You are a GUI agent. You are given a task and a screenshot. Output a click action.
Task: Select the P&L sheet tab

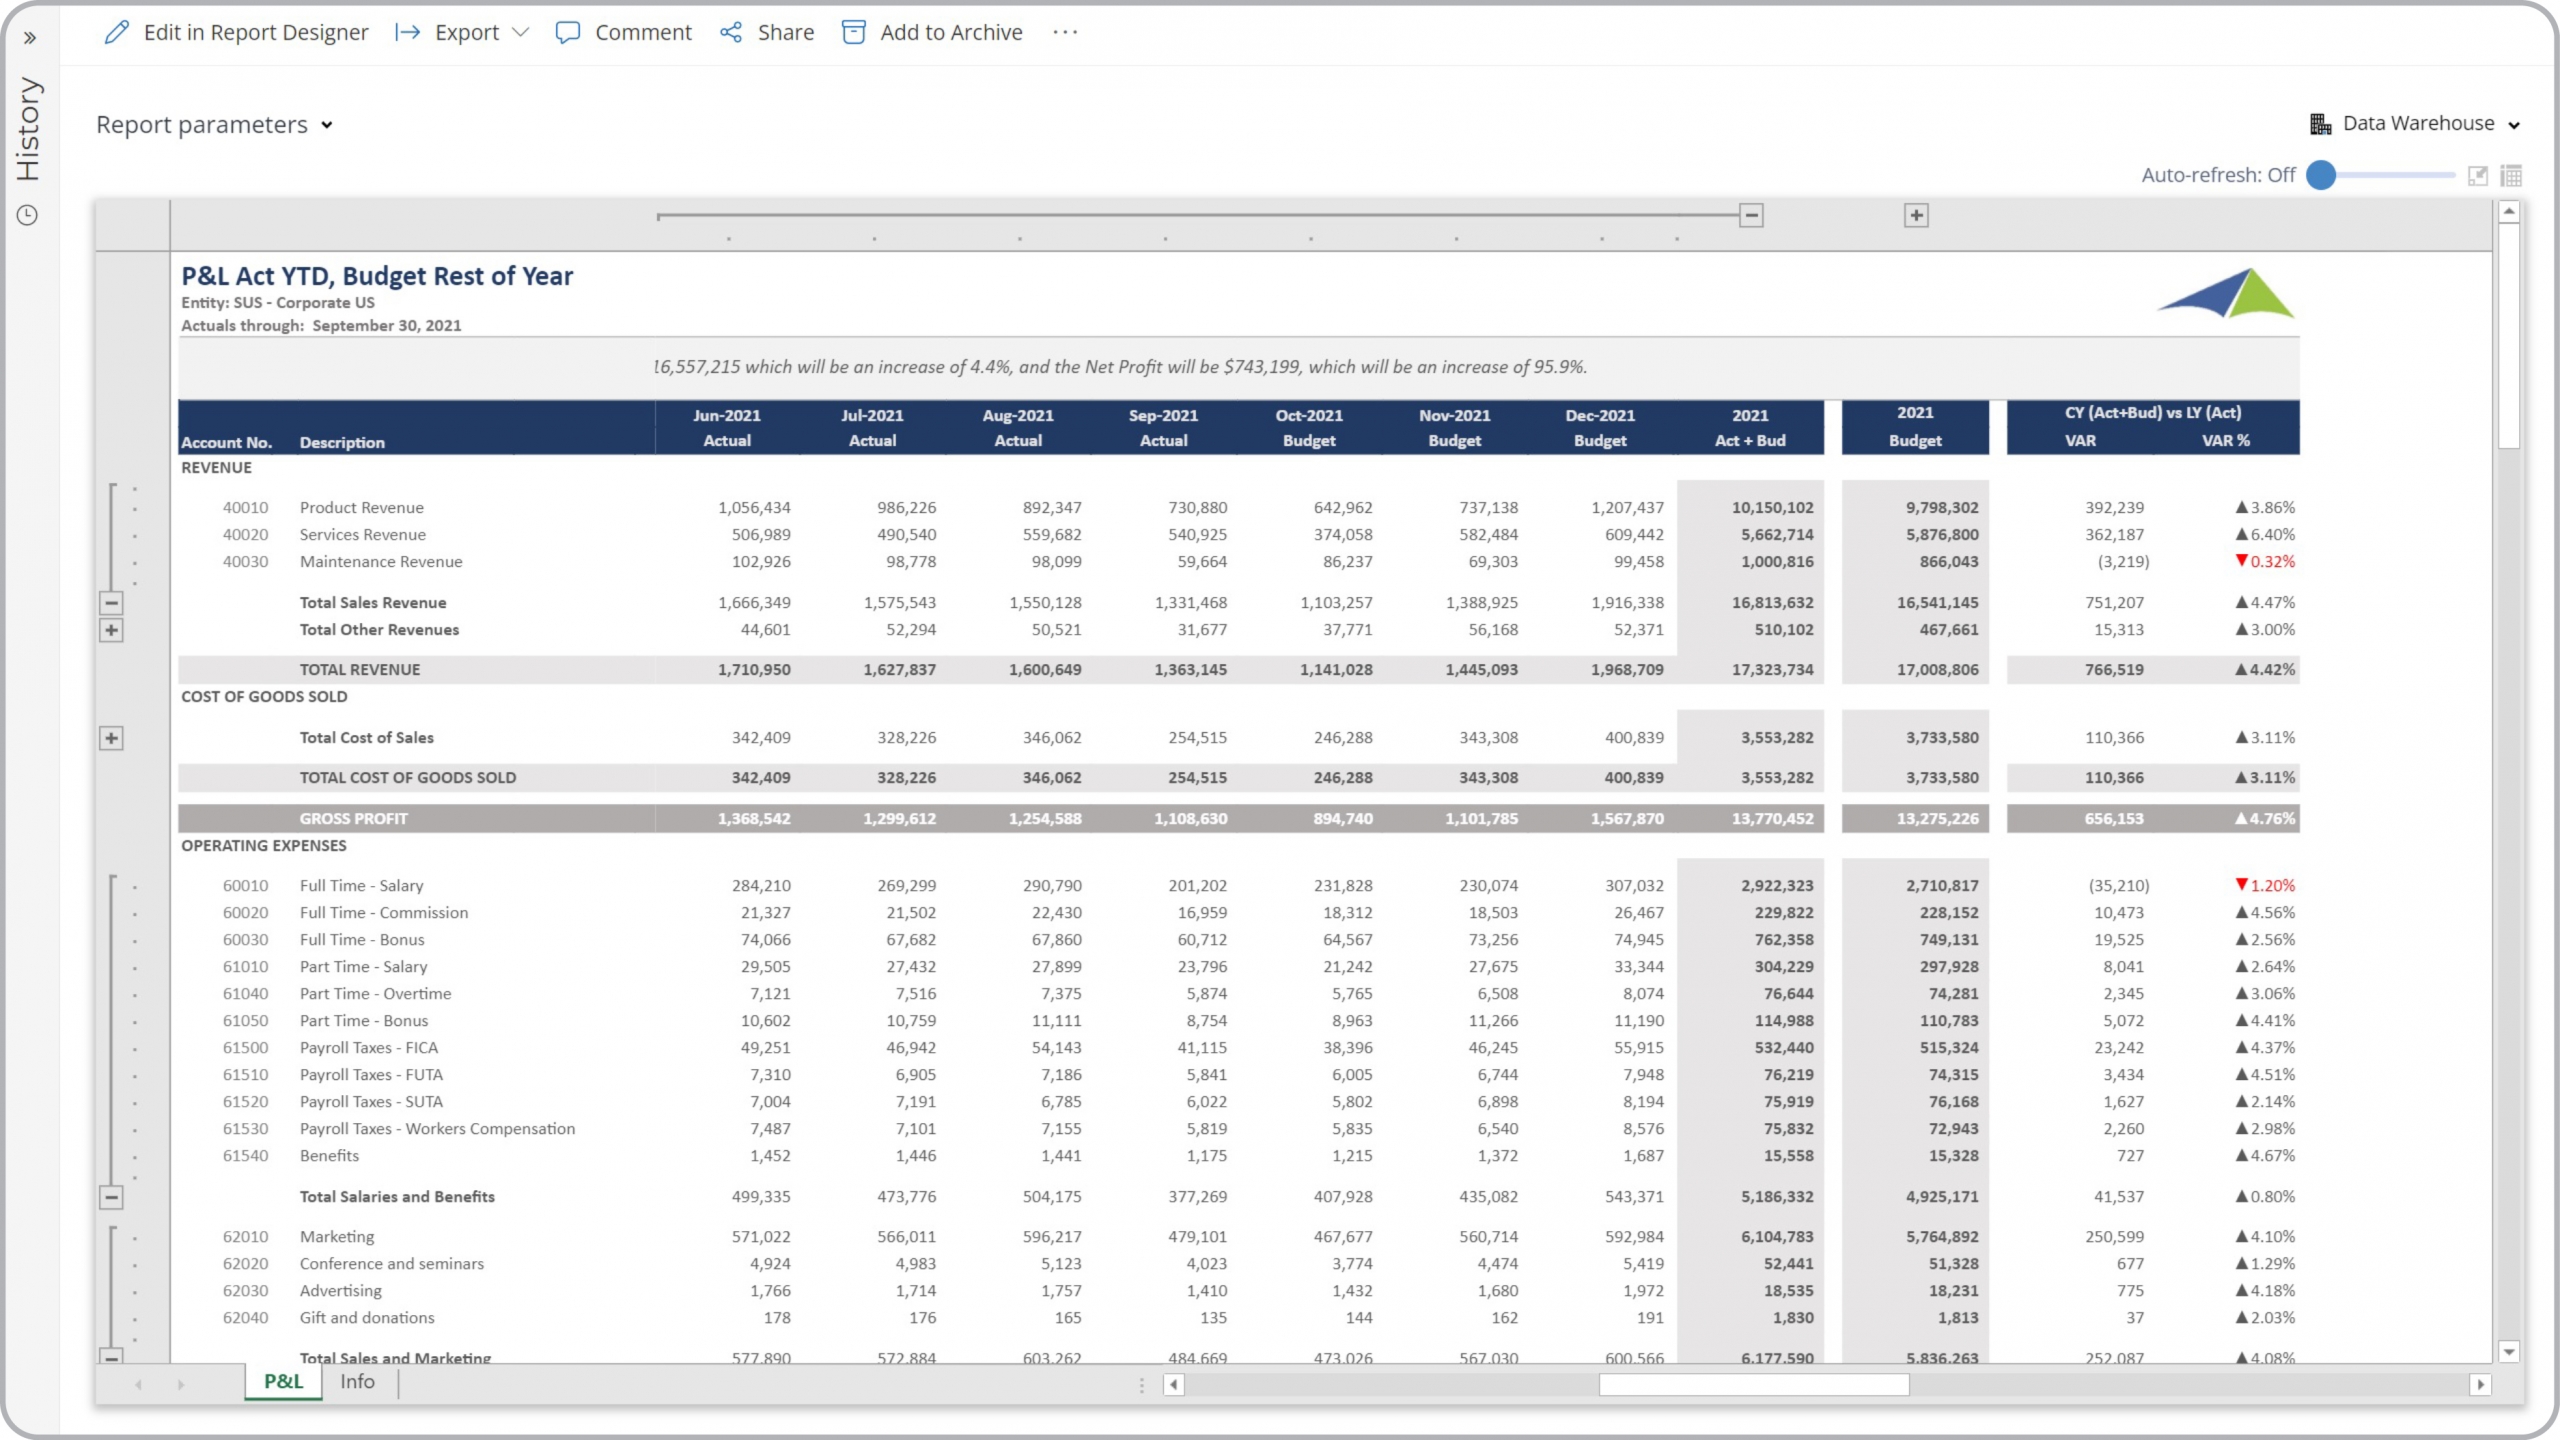click(283, 1381)
